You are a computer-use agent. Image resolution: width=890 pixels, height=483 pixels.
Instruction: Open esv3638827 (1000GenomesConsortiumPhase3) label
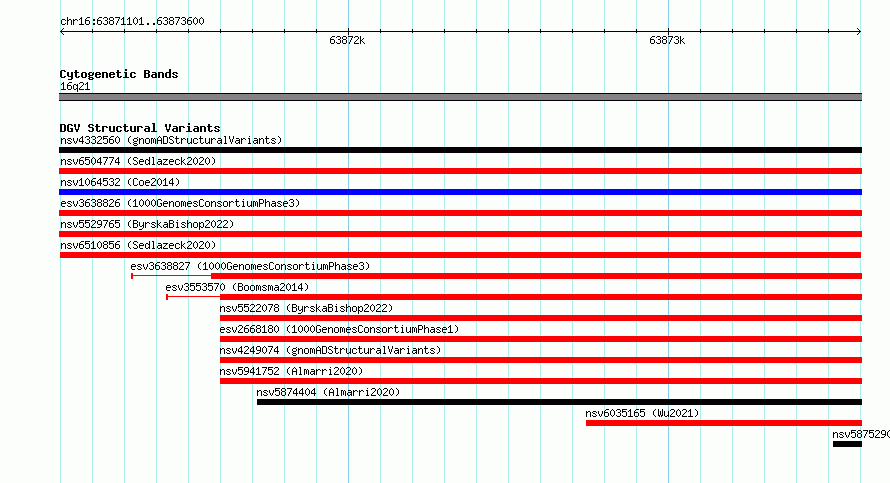coord(250,266)
